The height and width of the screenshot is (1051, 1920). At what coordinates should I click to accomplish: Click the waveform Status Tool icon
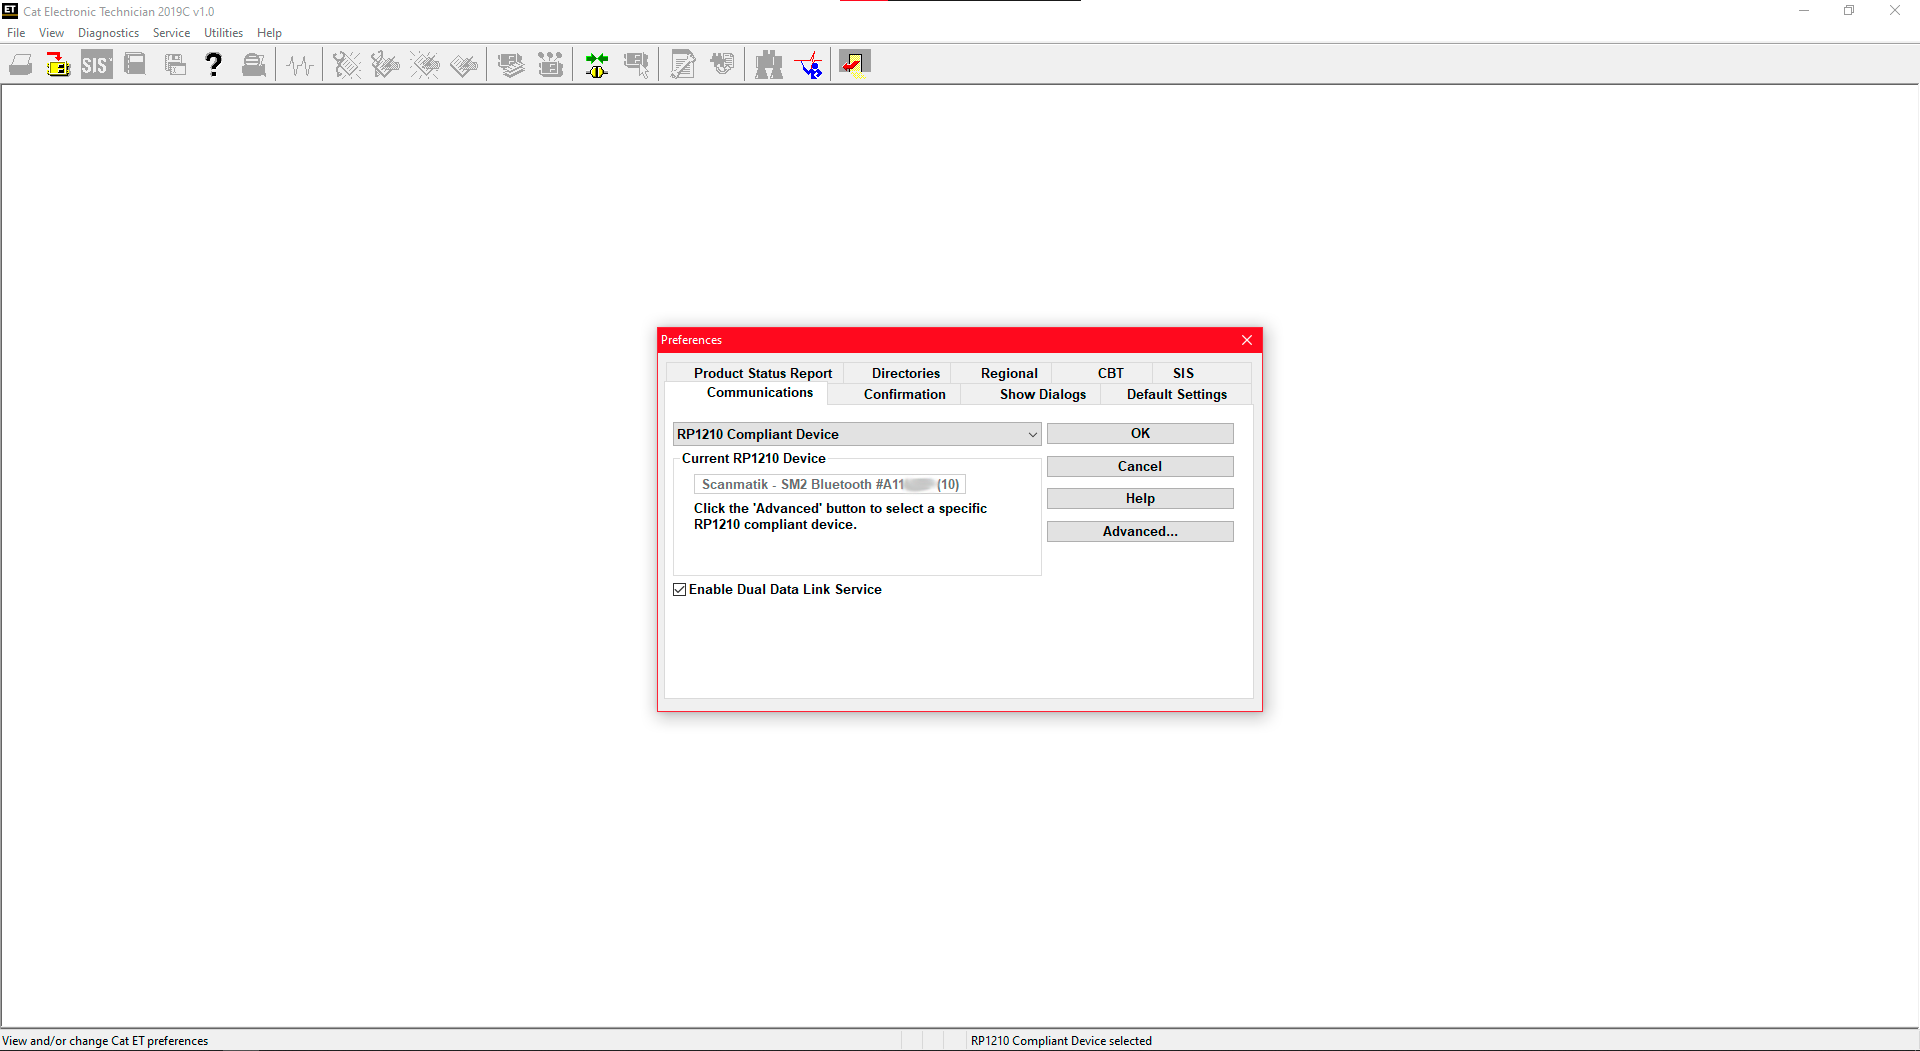(300, 65)
